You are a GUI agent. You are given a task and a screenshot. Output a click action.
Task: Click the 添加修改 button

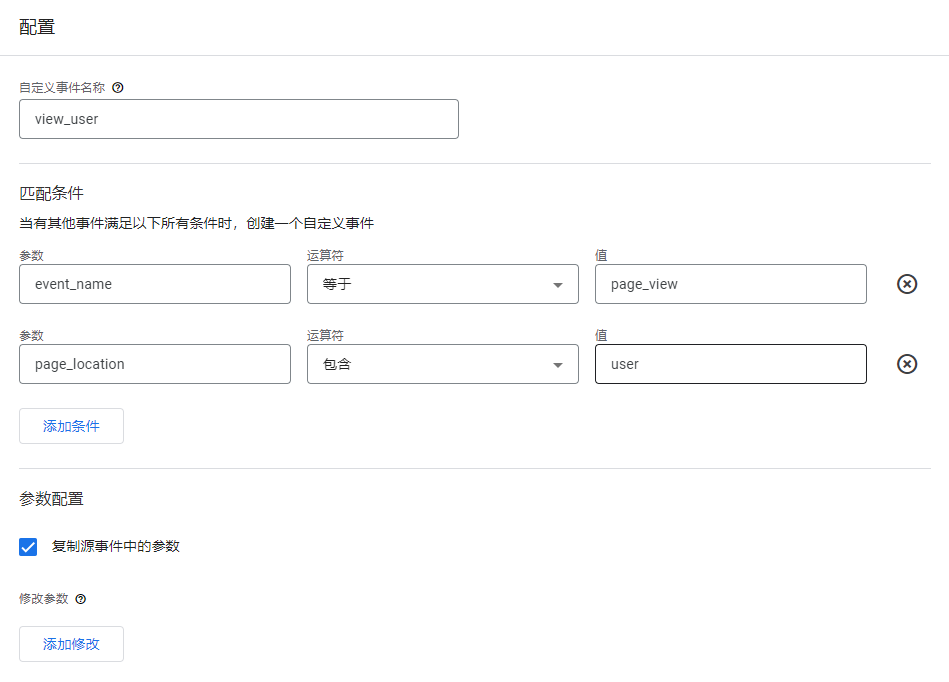click(70, 644)
